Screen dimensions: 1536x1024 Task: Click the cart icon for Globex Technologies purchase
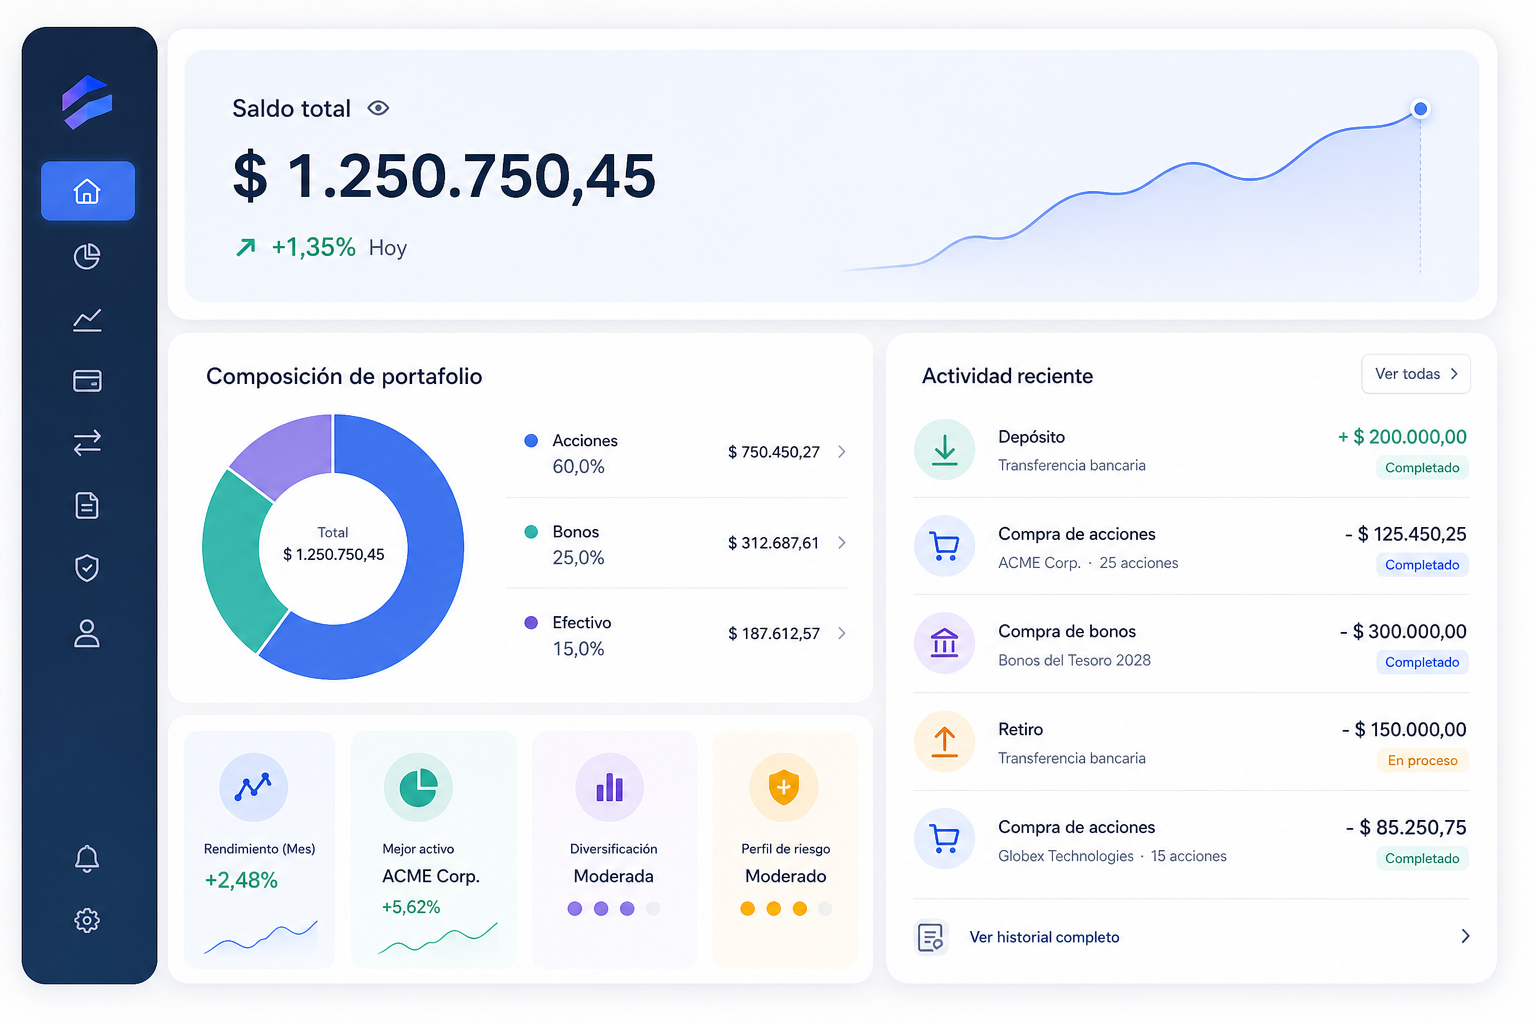pyautogui.click(x=944, y=838)
